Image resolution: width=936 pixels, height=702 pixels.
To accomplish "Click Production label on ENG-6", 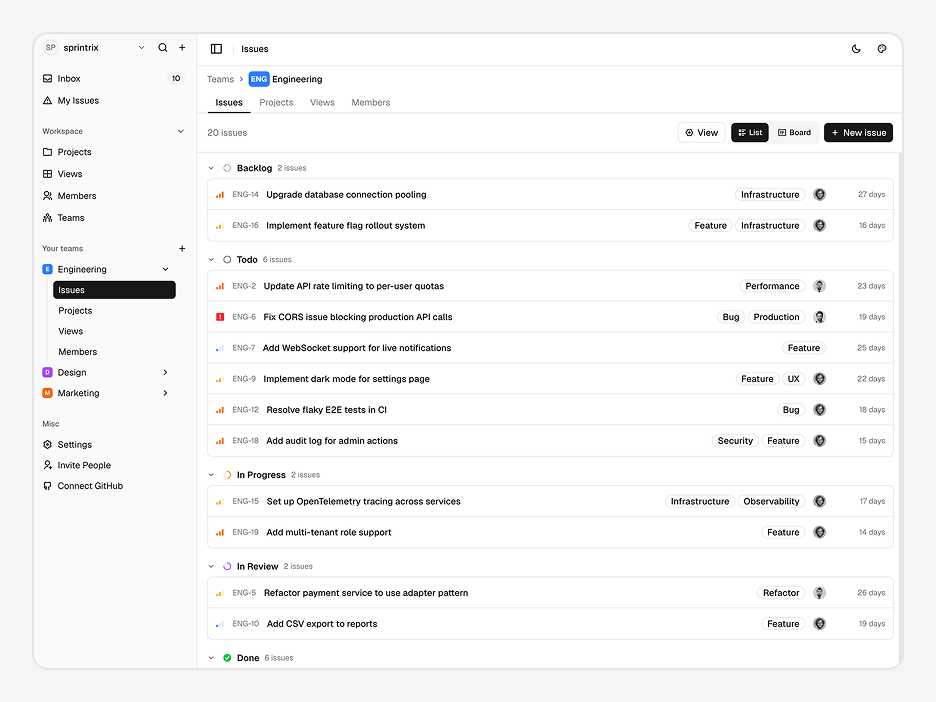I will (776, 317).
